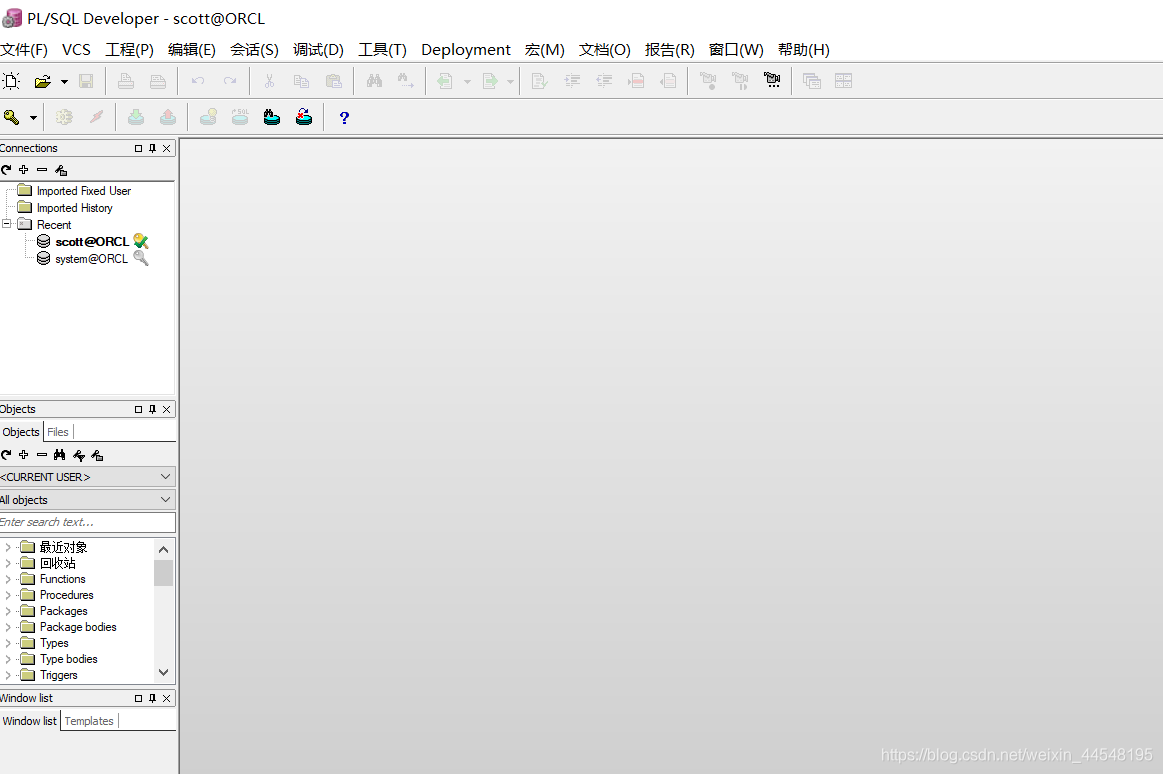Click the Print icon in toolbar
1163x774 pixels.
126,82
